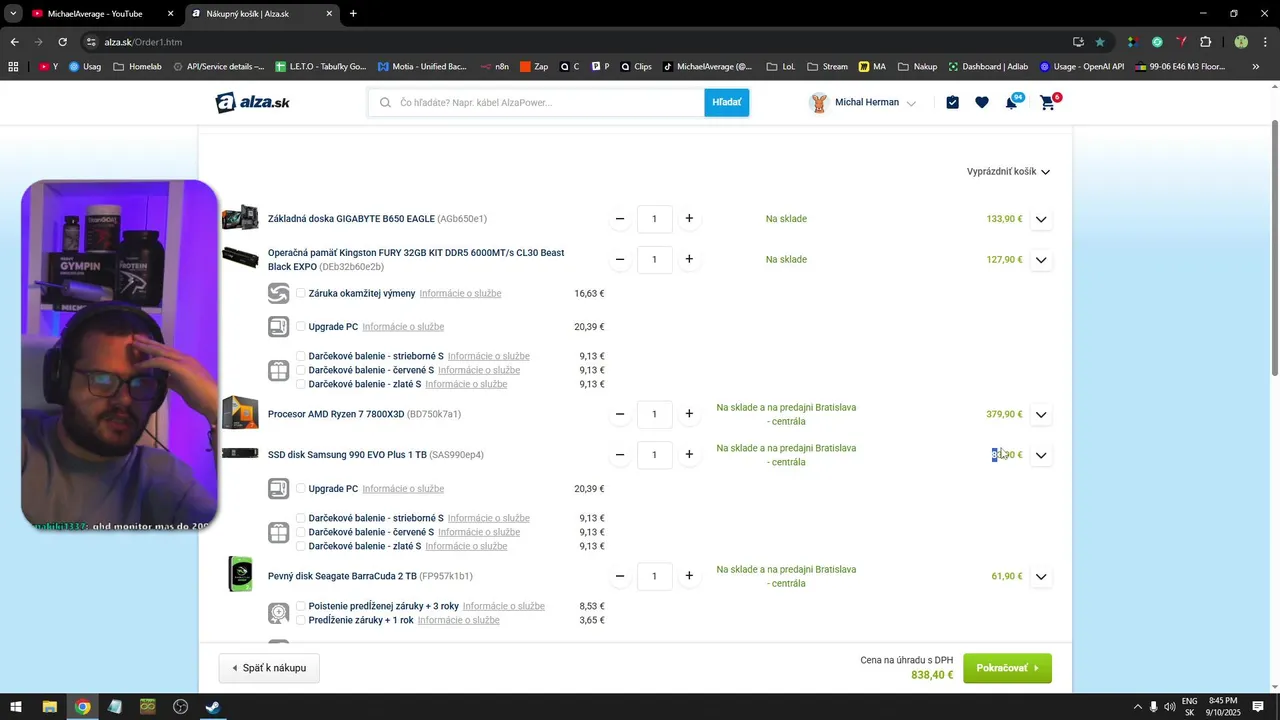Increase quantity of AMD Ryzen 7 7800X3D
Screen dimensions: 1280x720
(x=689, y=414)
